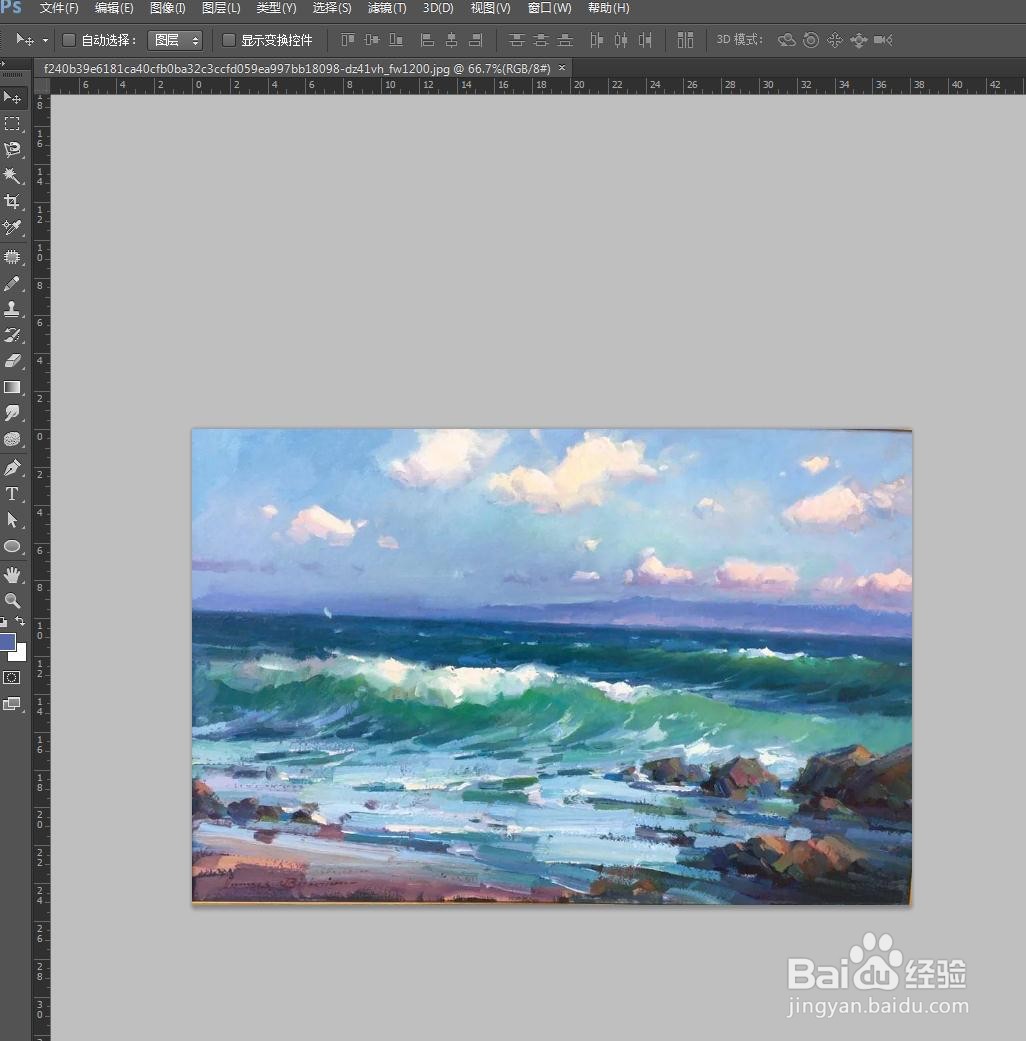Click Align Vertical Centers icon

(x=372, y=40)
